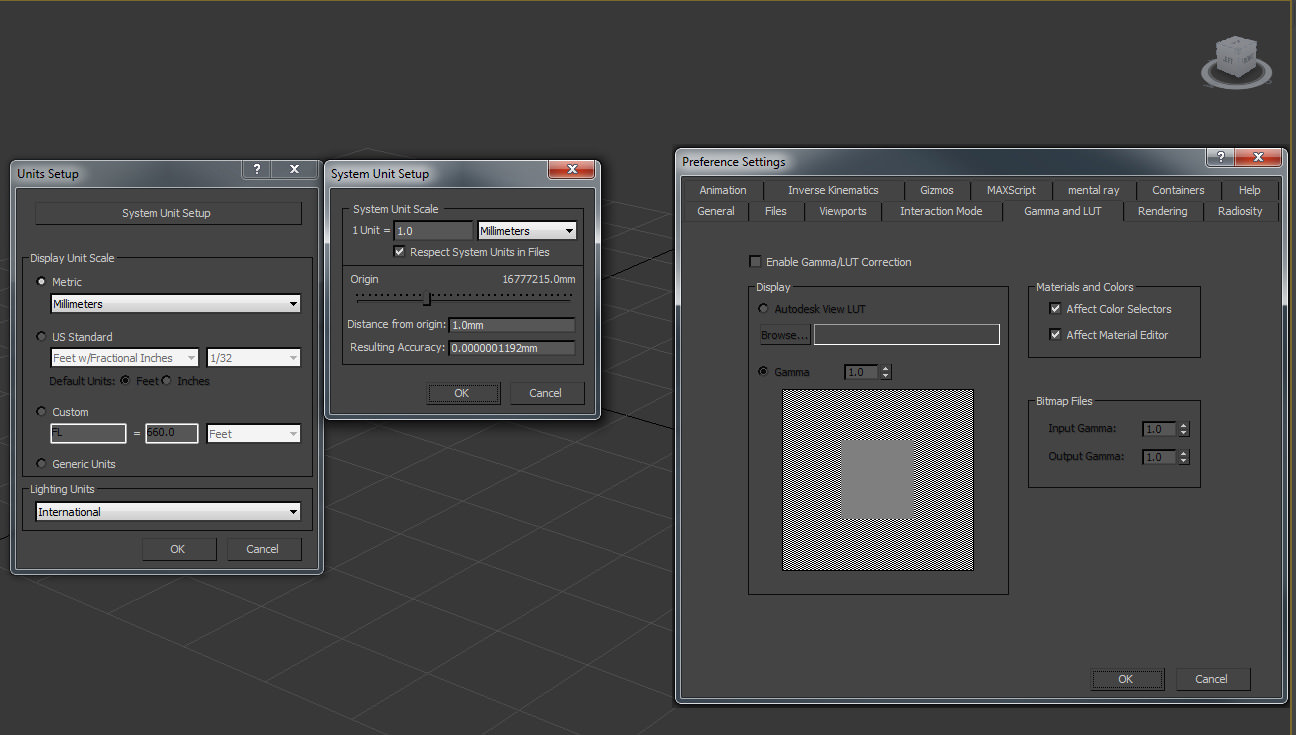The height and width of the screenshot is (735, 1296).
Task: Click OK in Units Setup dialog
Action: point(178,549)
